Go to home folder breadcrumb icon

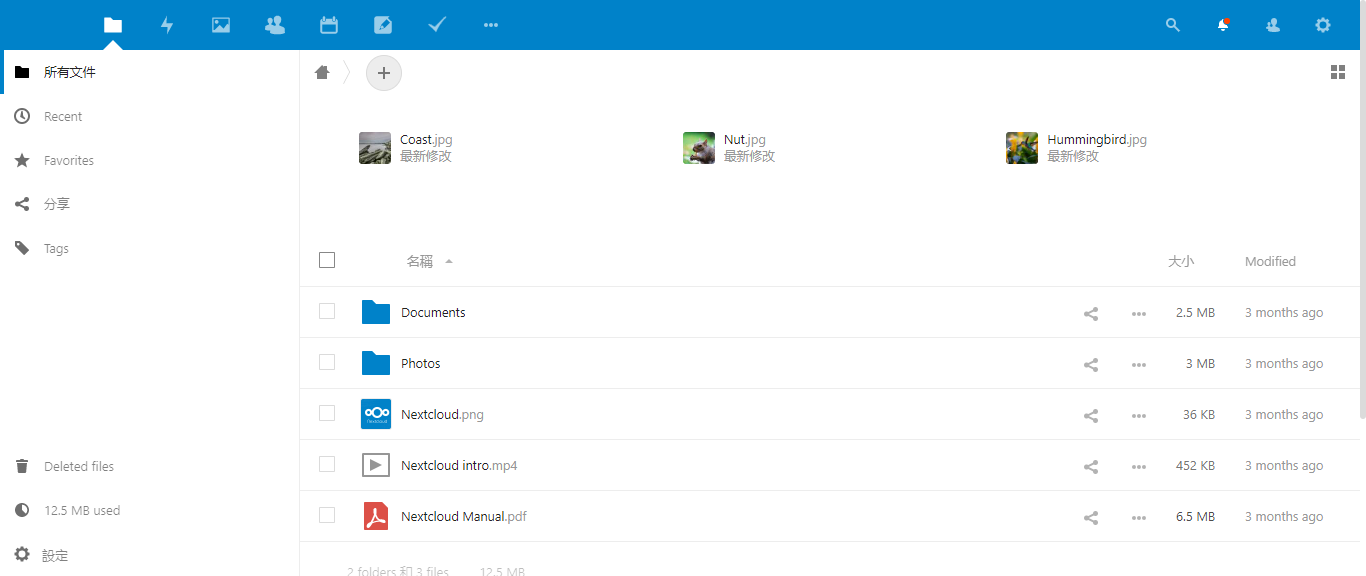(x=322, y=72)
